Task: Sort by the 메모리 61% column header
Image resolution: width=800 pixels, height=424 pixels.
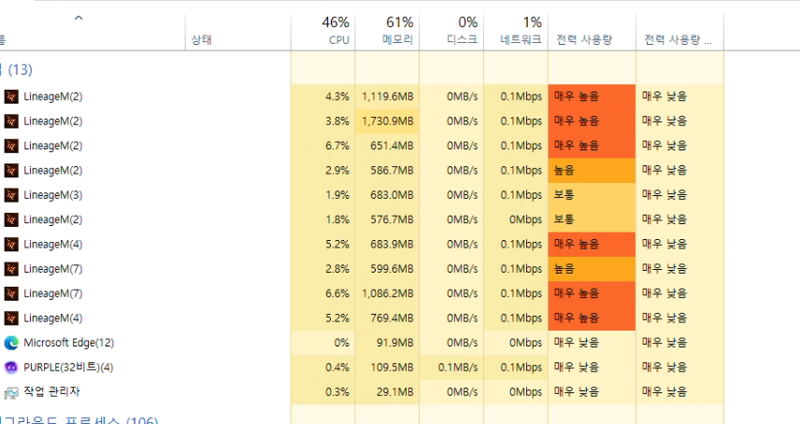Action: pos(387,32)
